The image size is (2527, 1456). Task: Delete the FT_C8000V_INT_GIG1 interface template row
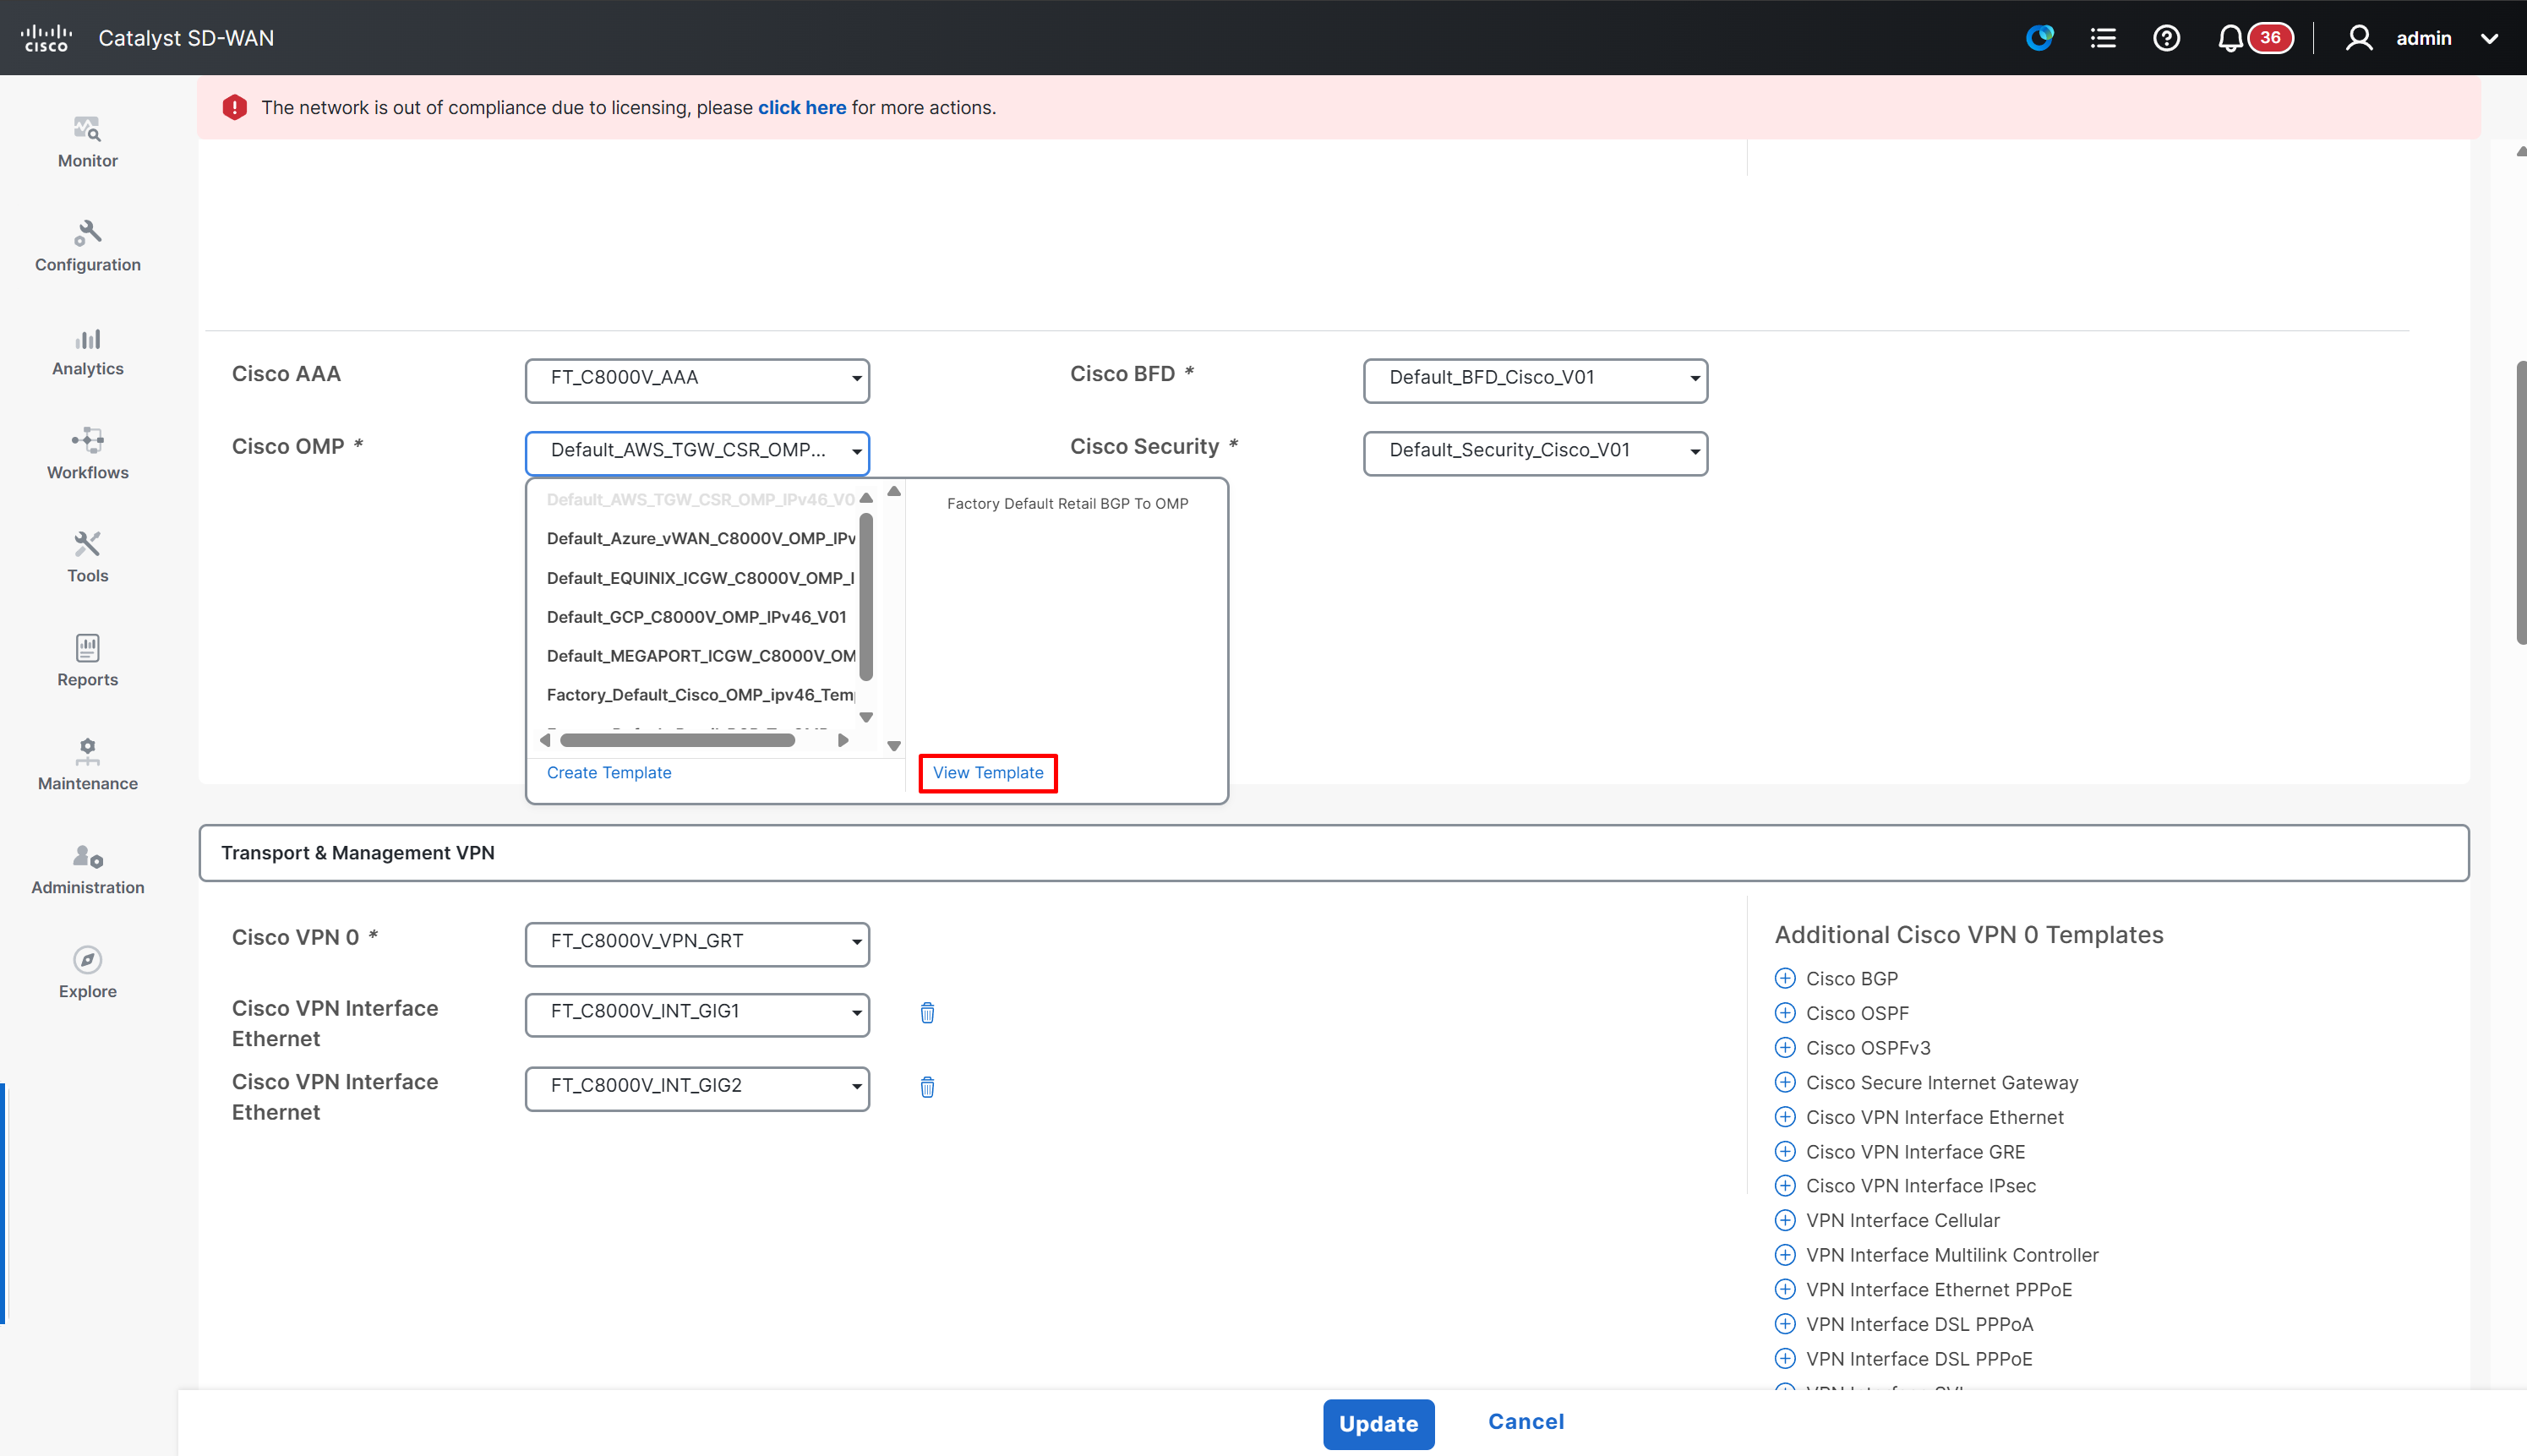pos(927,1013)
